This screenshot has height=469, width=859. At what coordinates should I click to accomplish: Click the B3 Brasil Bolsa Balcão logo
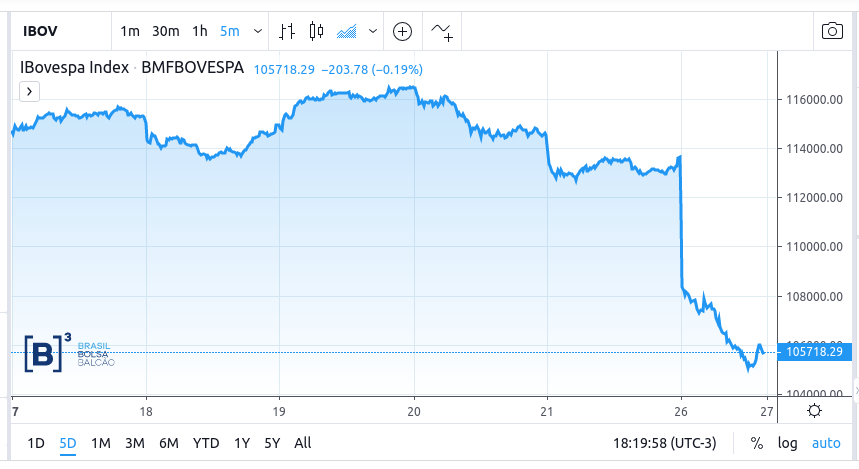point(68,352)
